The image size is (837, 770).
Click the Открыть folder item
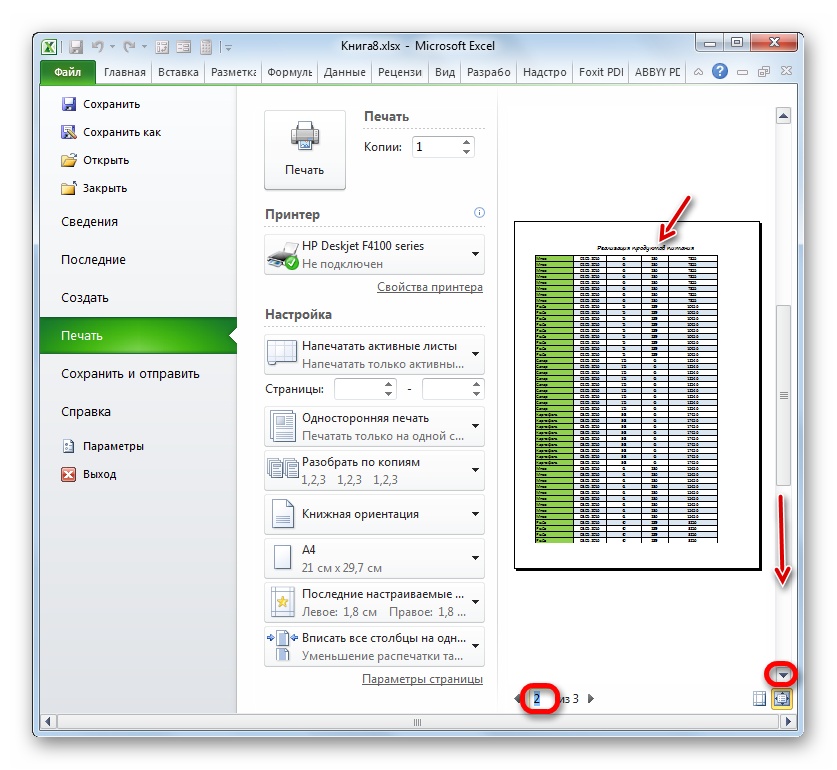click(105, 160)
